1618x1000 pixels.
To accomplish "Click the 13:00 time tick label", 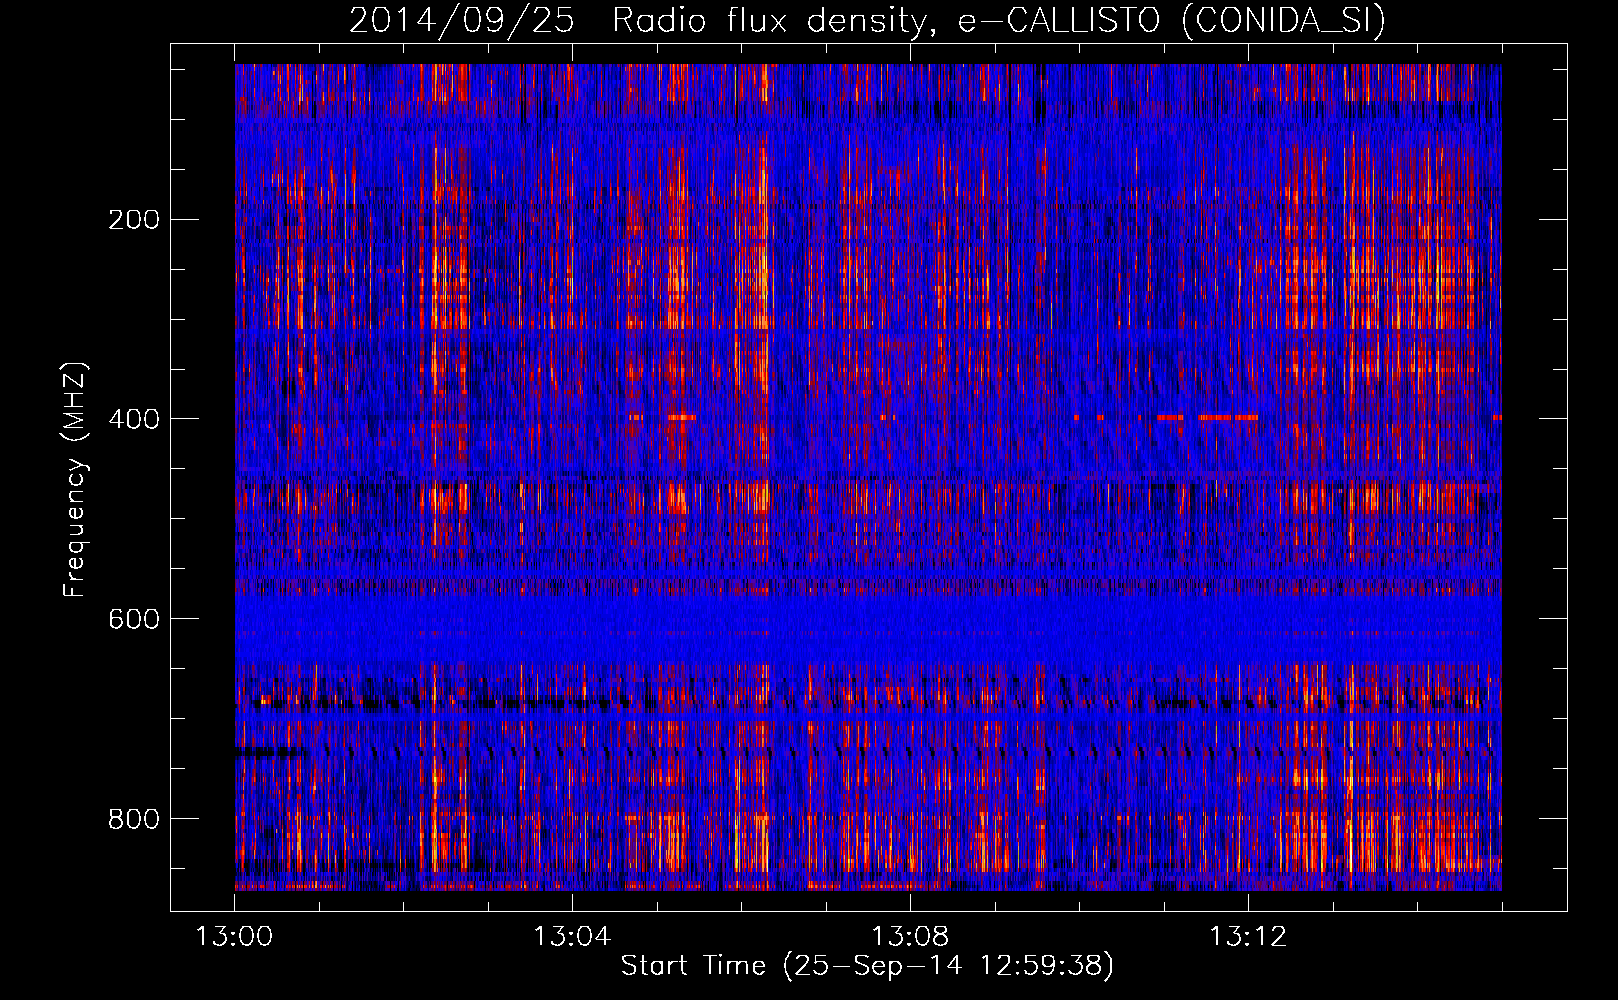I will coord(234,937).
